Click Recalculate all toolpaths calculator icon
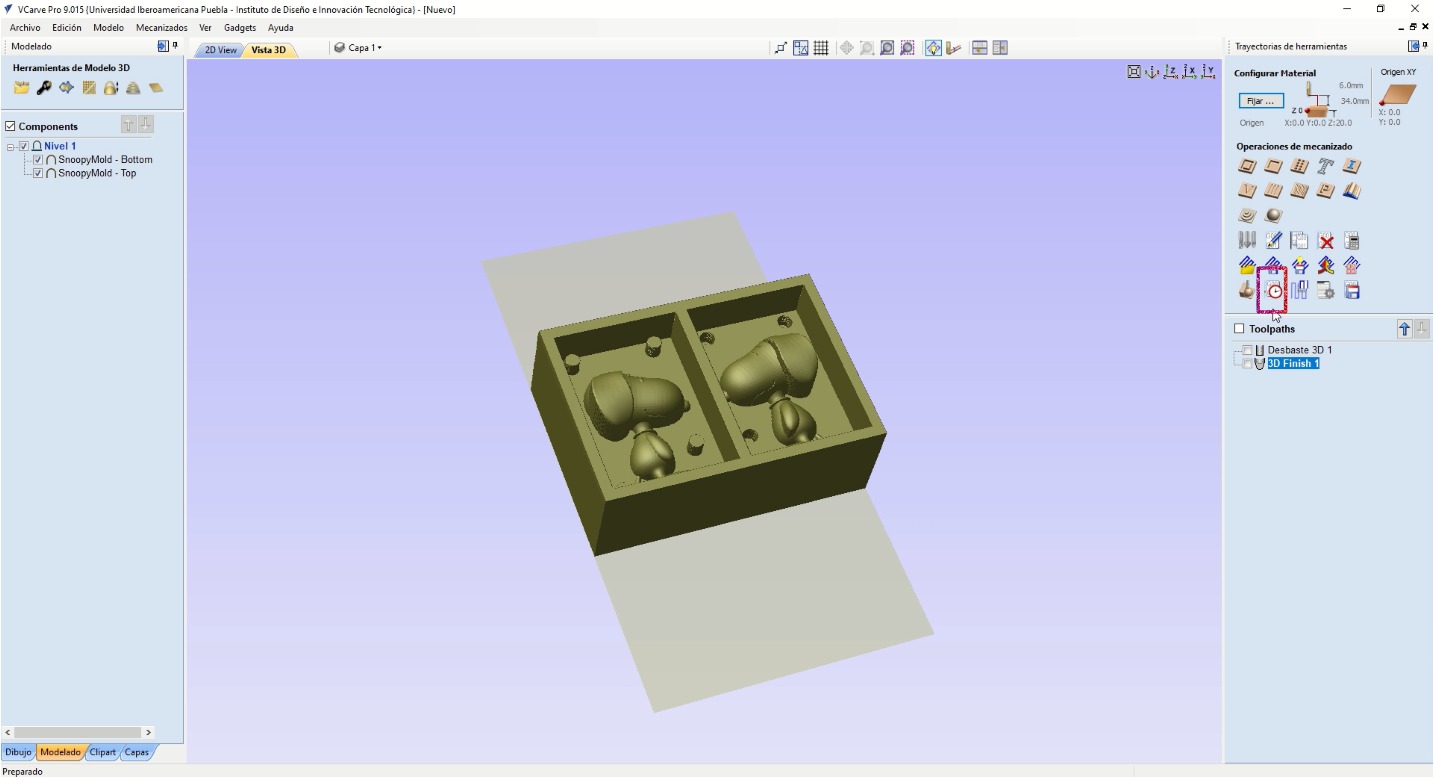The height and width of the screenshot is (778, 1434). coord(1351,241)
